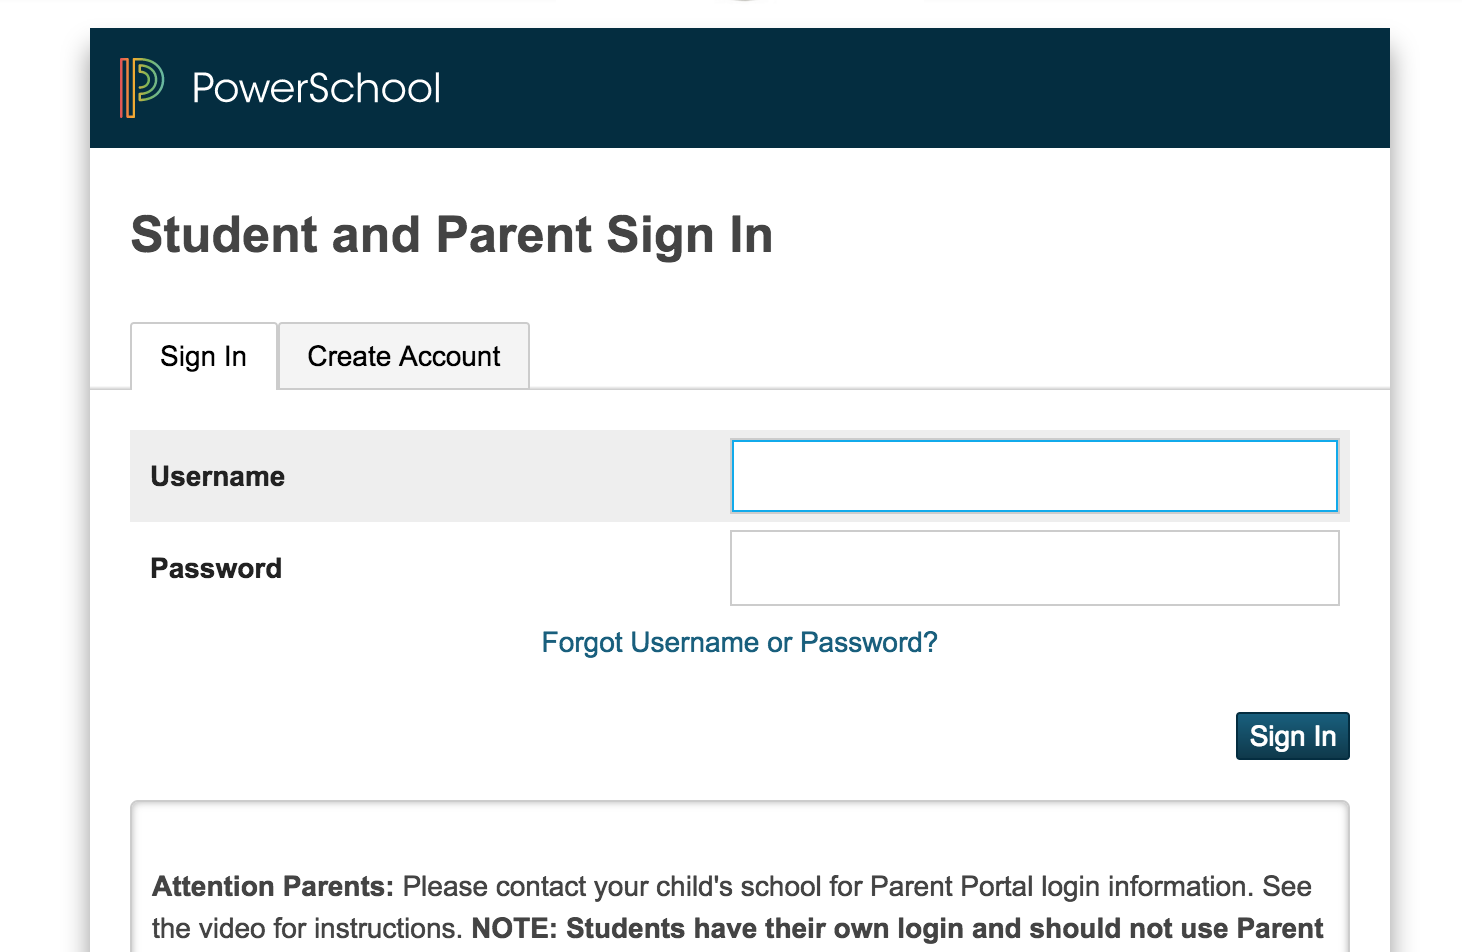Open the Create Account registration tab

click(x=403, y=356)
